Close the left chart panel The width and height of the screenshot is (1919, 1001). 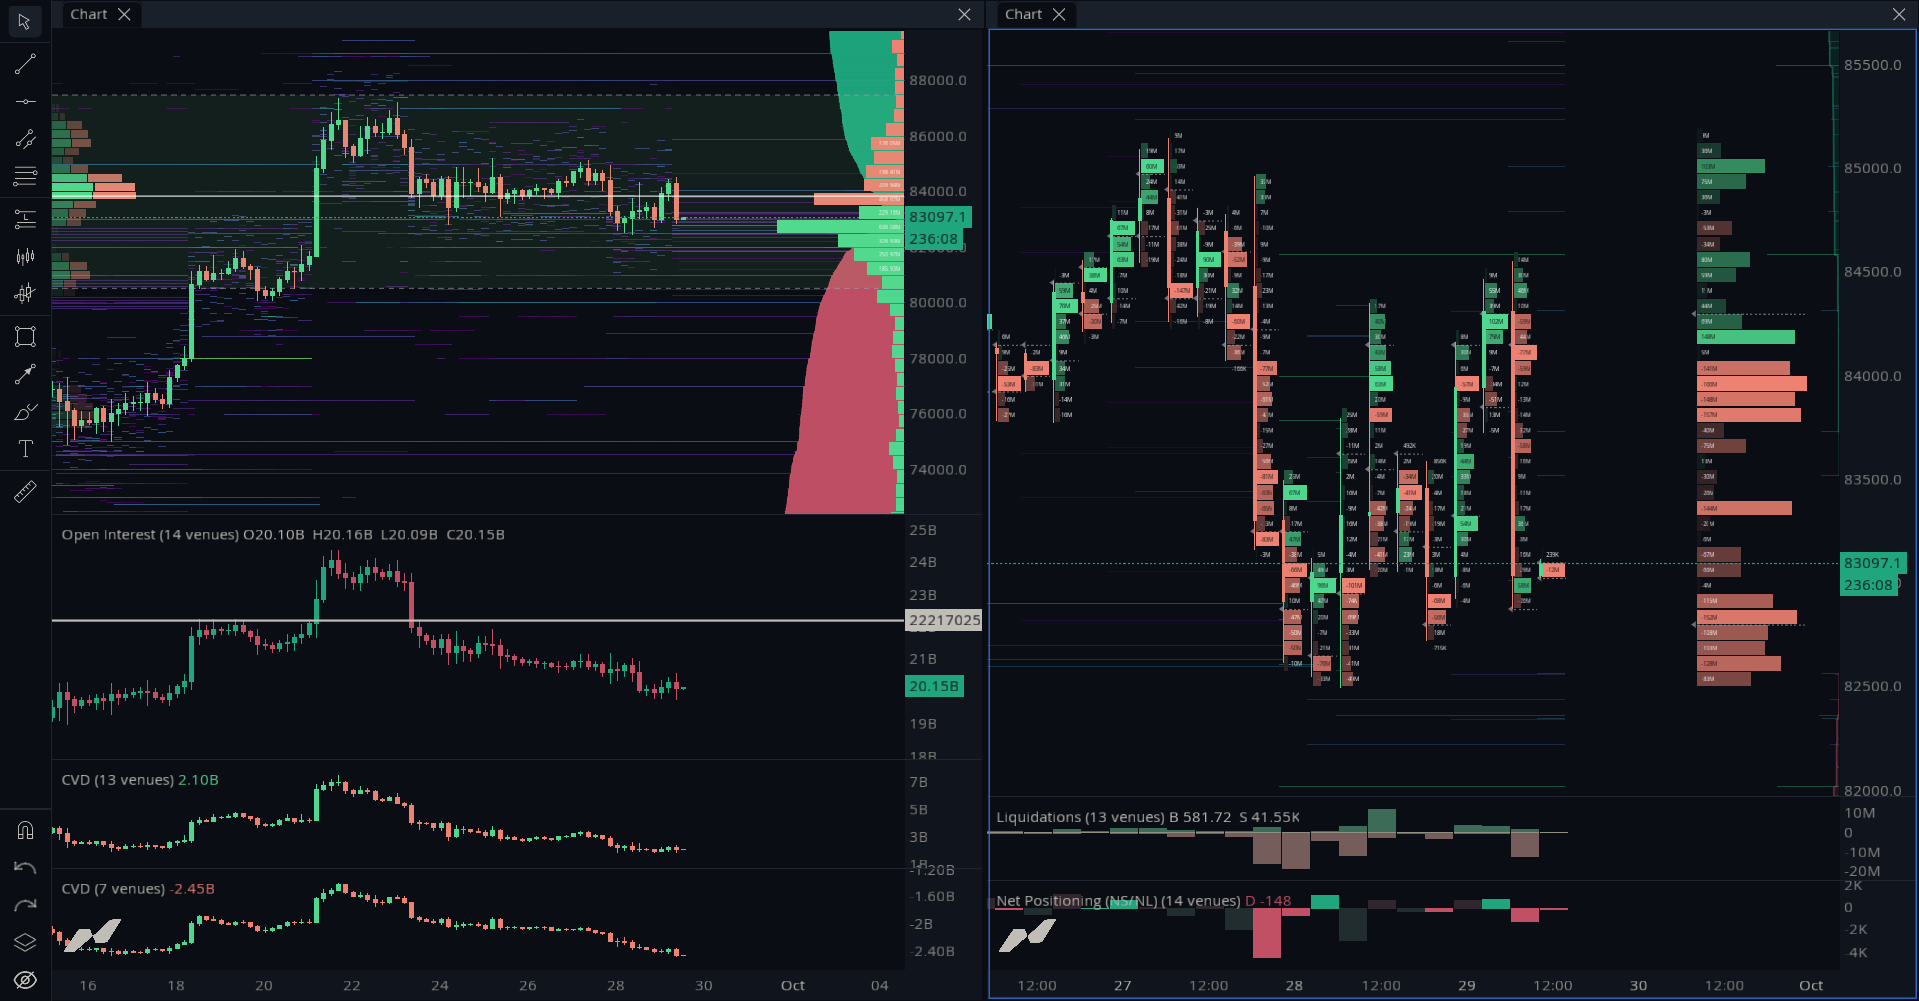pos(964,14)
